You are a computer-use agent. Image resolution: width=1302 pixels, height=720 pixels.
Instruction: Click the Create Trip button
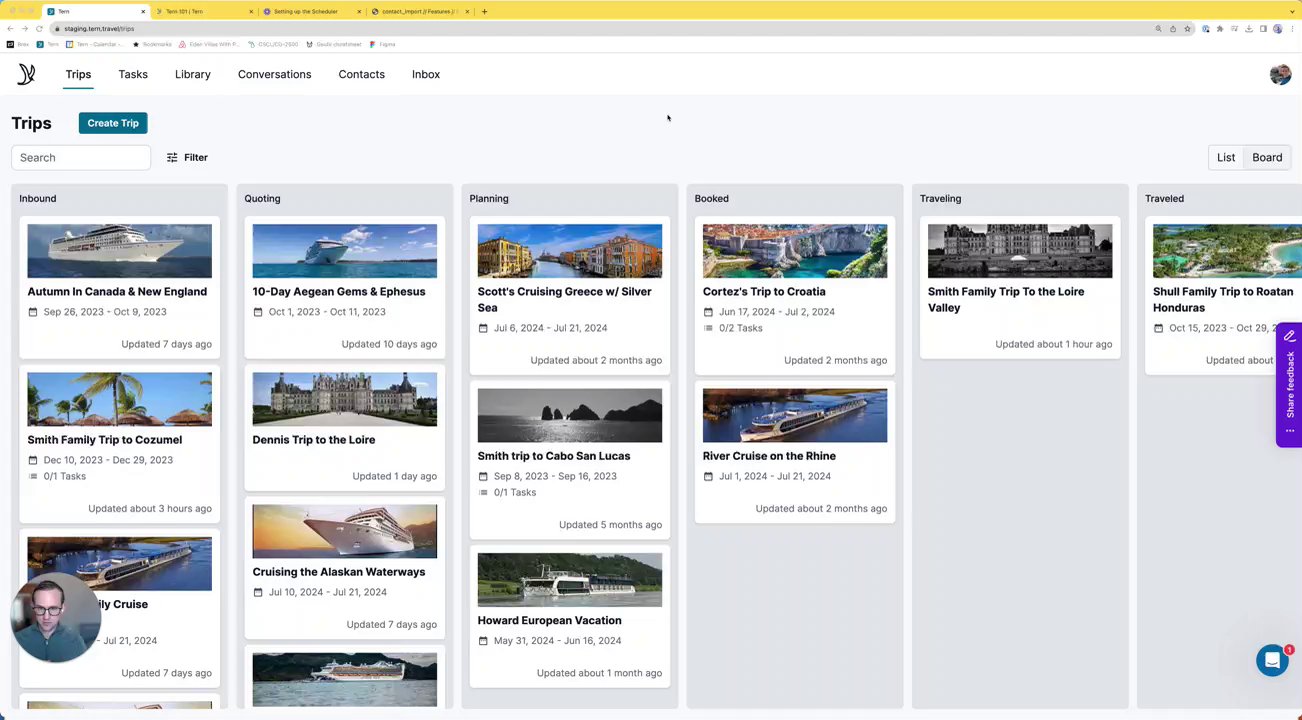coord(113,123)
